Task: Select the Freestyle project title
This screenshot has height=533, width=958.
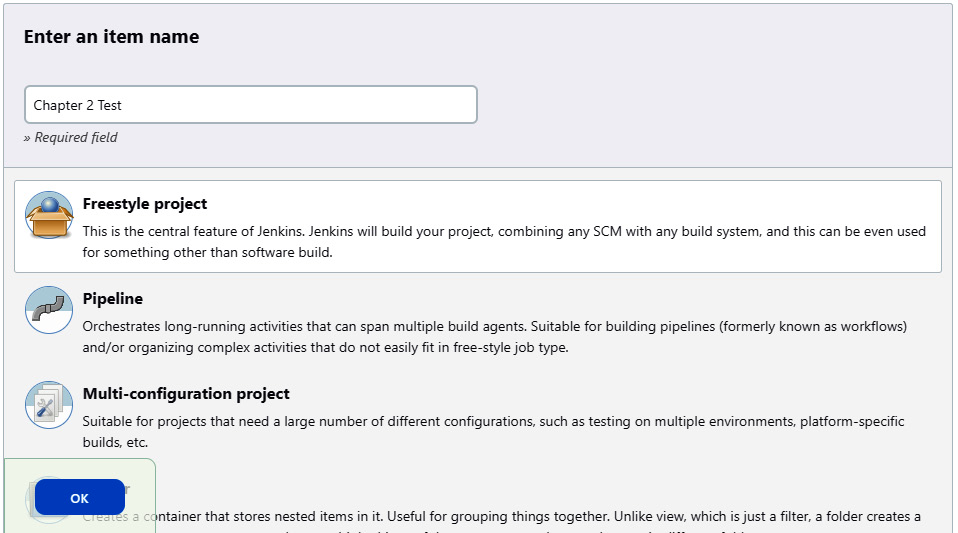Action: (x=145, y=204)
